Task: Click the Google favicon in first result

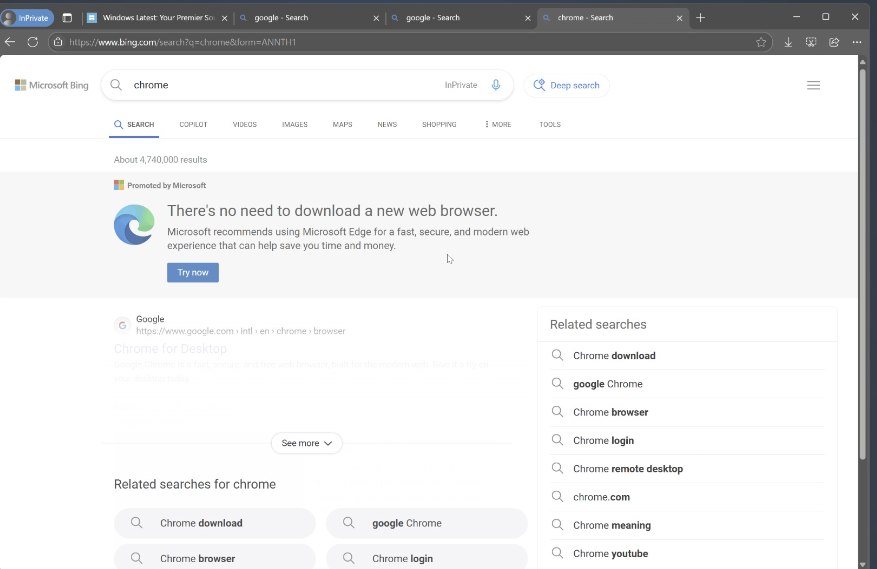Action: click(x=122, y=325)
